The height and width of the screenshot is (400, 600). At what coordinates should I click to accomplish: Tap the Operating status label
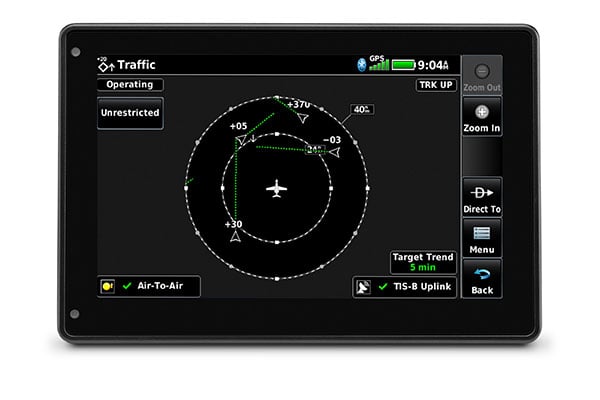click(130, 84)
